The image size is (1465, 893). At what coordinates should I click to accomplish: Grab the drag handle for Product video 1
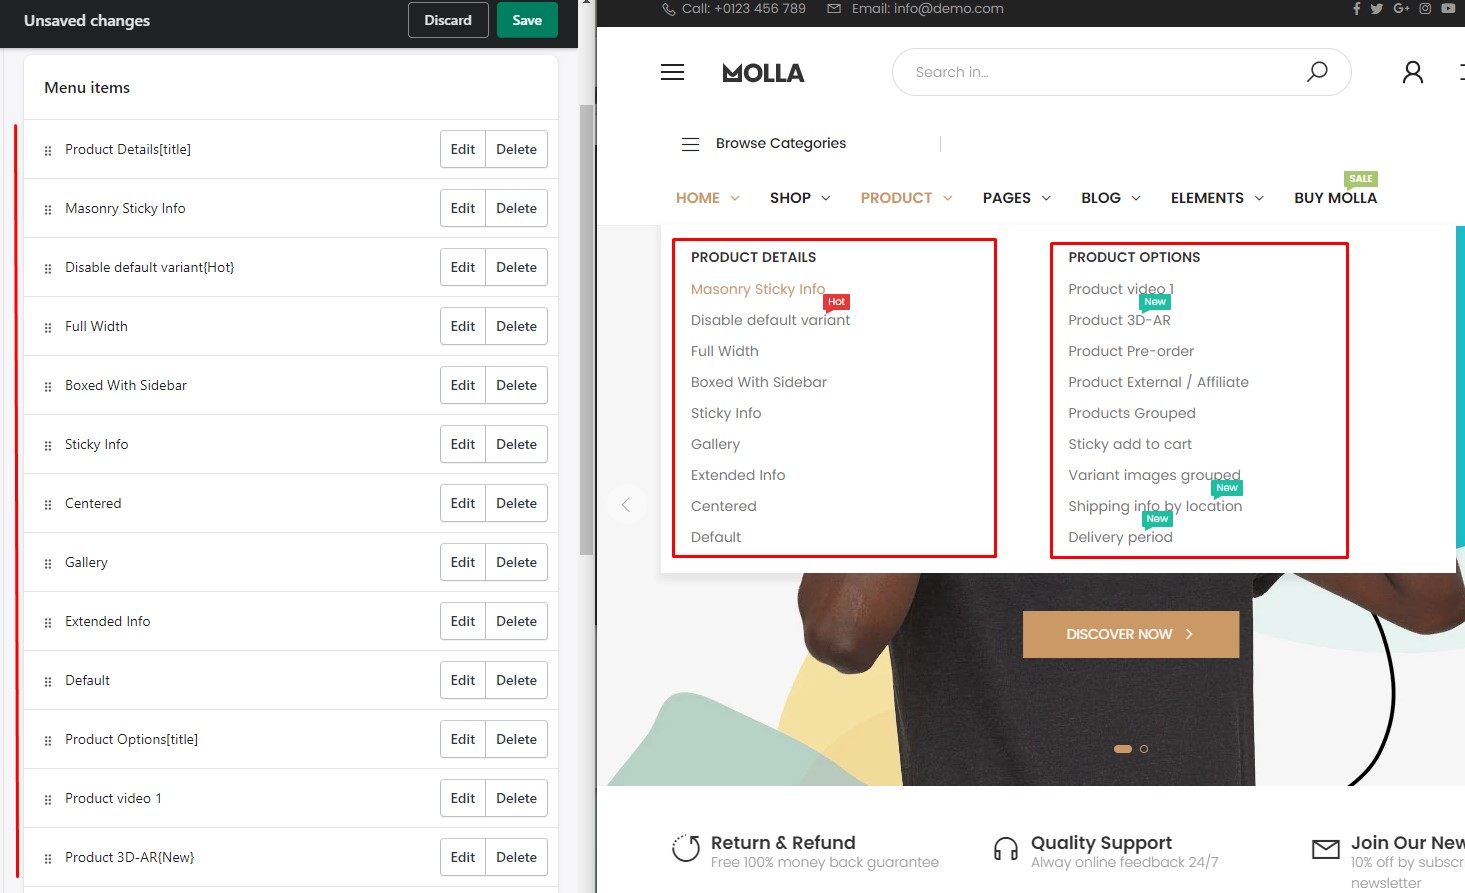click(x=48, y=799)
